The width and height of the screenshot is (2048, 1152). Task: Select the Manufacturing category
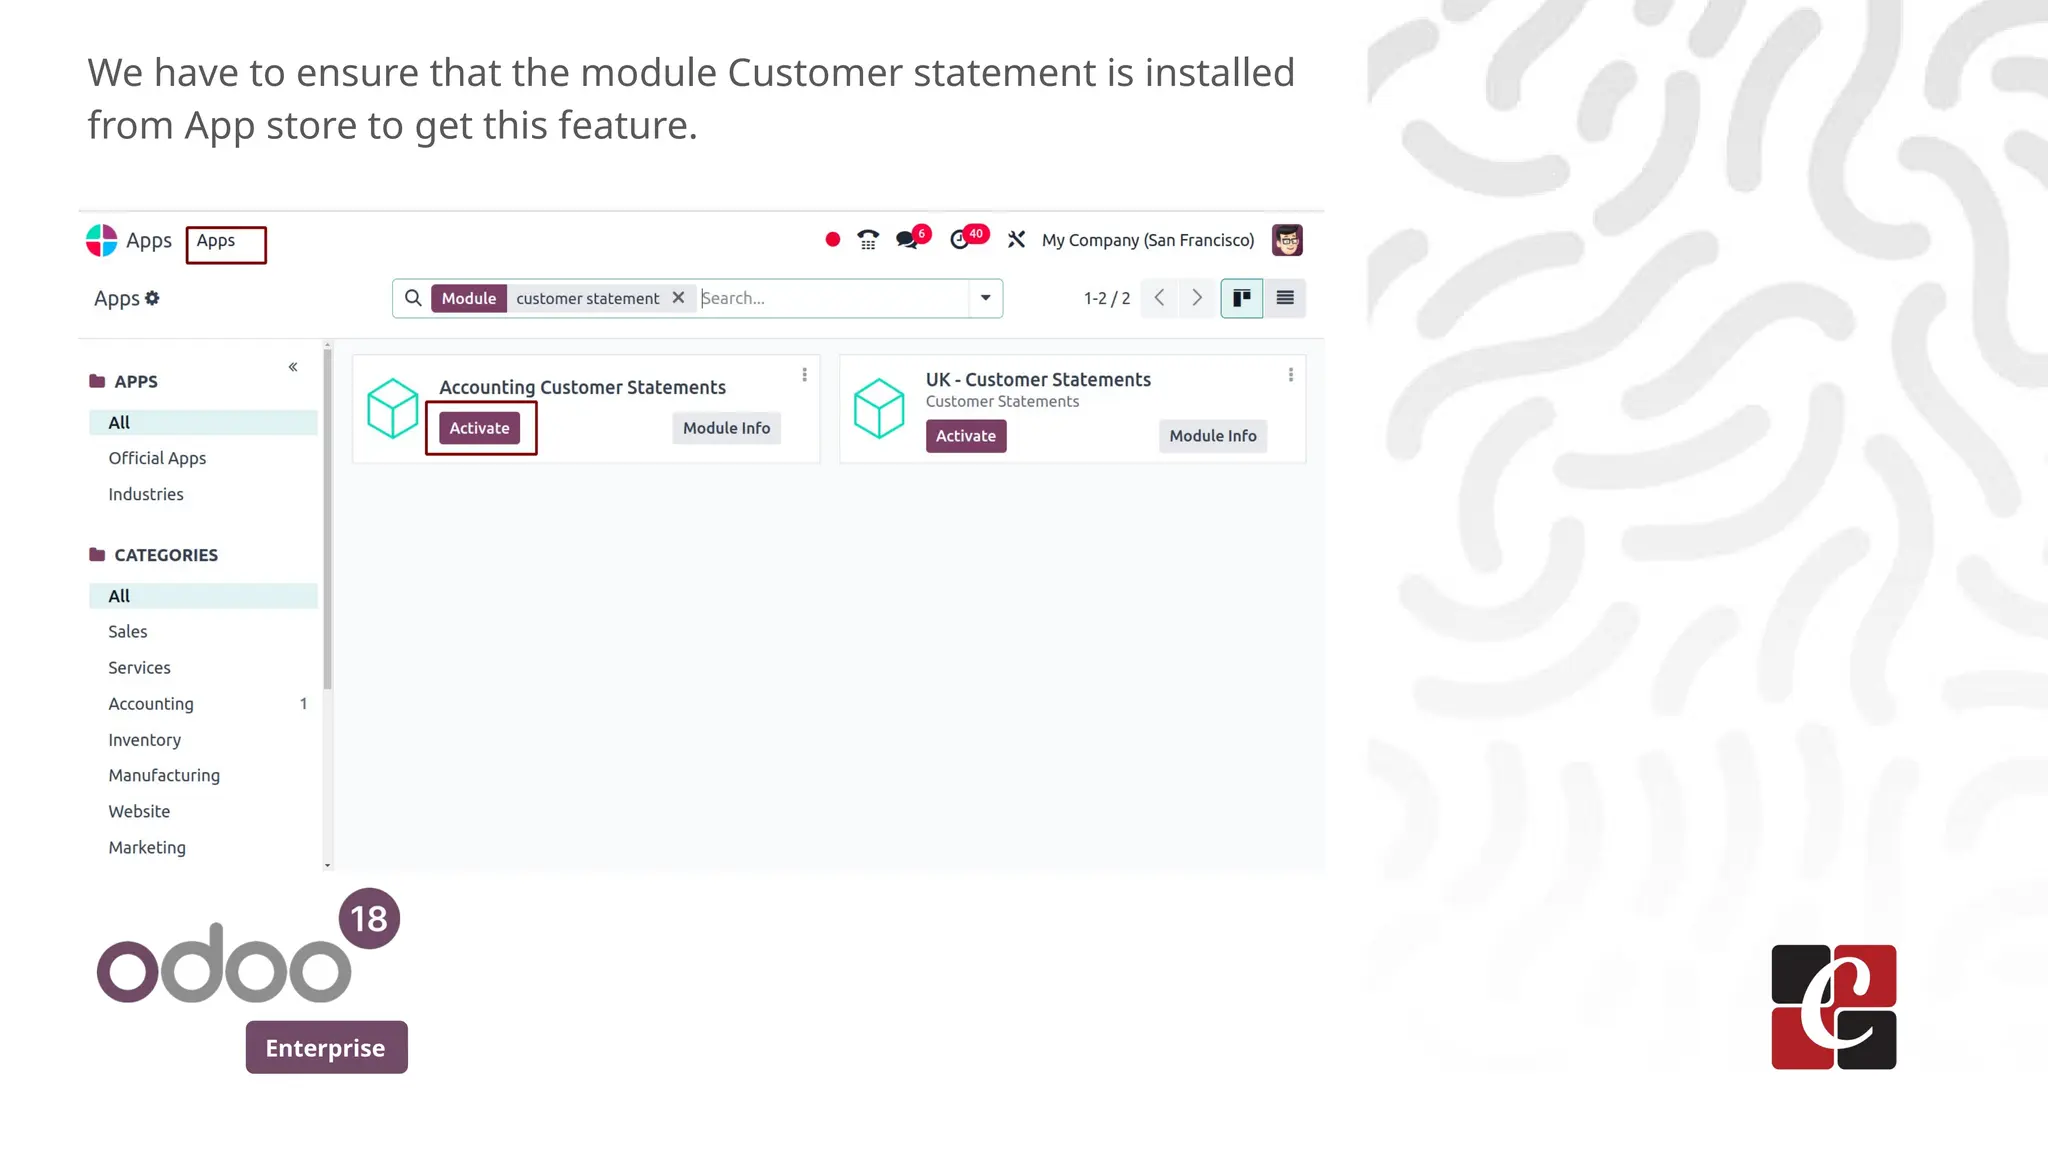[164, 776]
